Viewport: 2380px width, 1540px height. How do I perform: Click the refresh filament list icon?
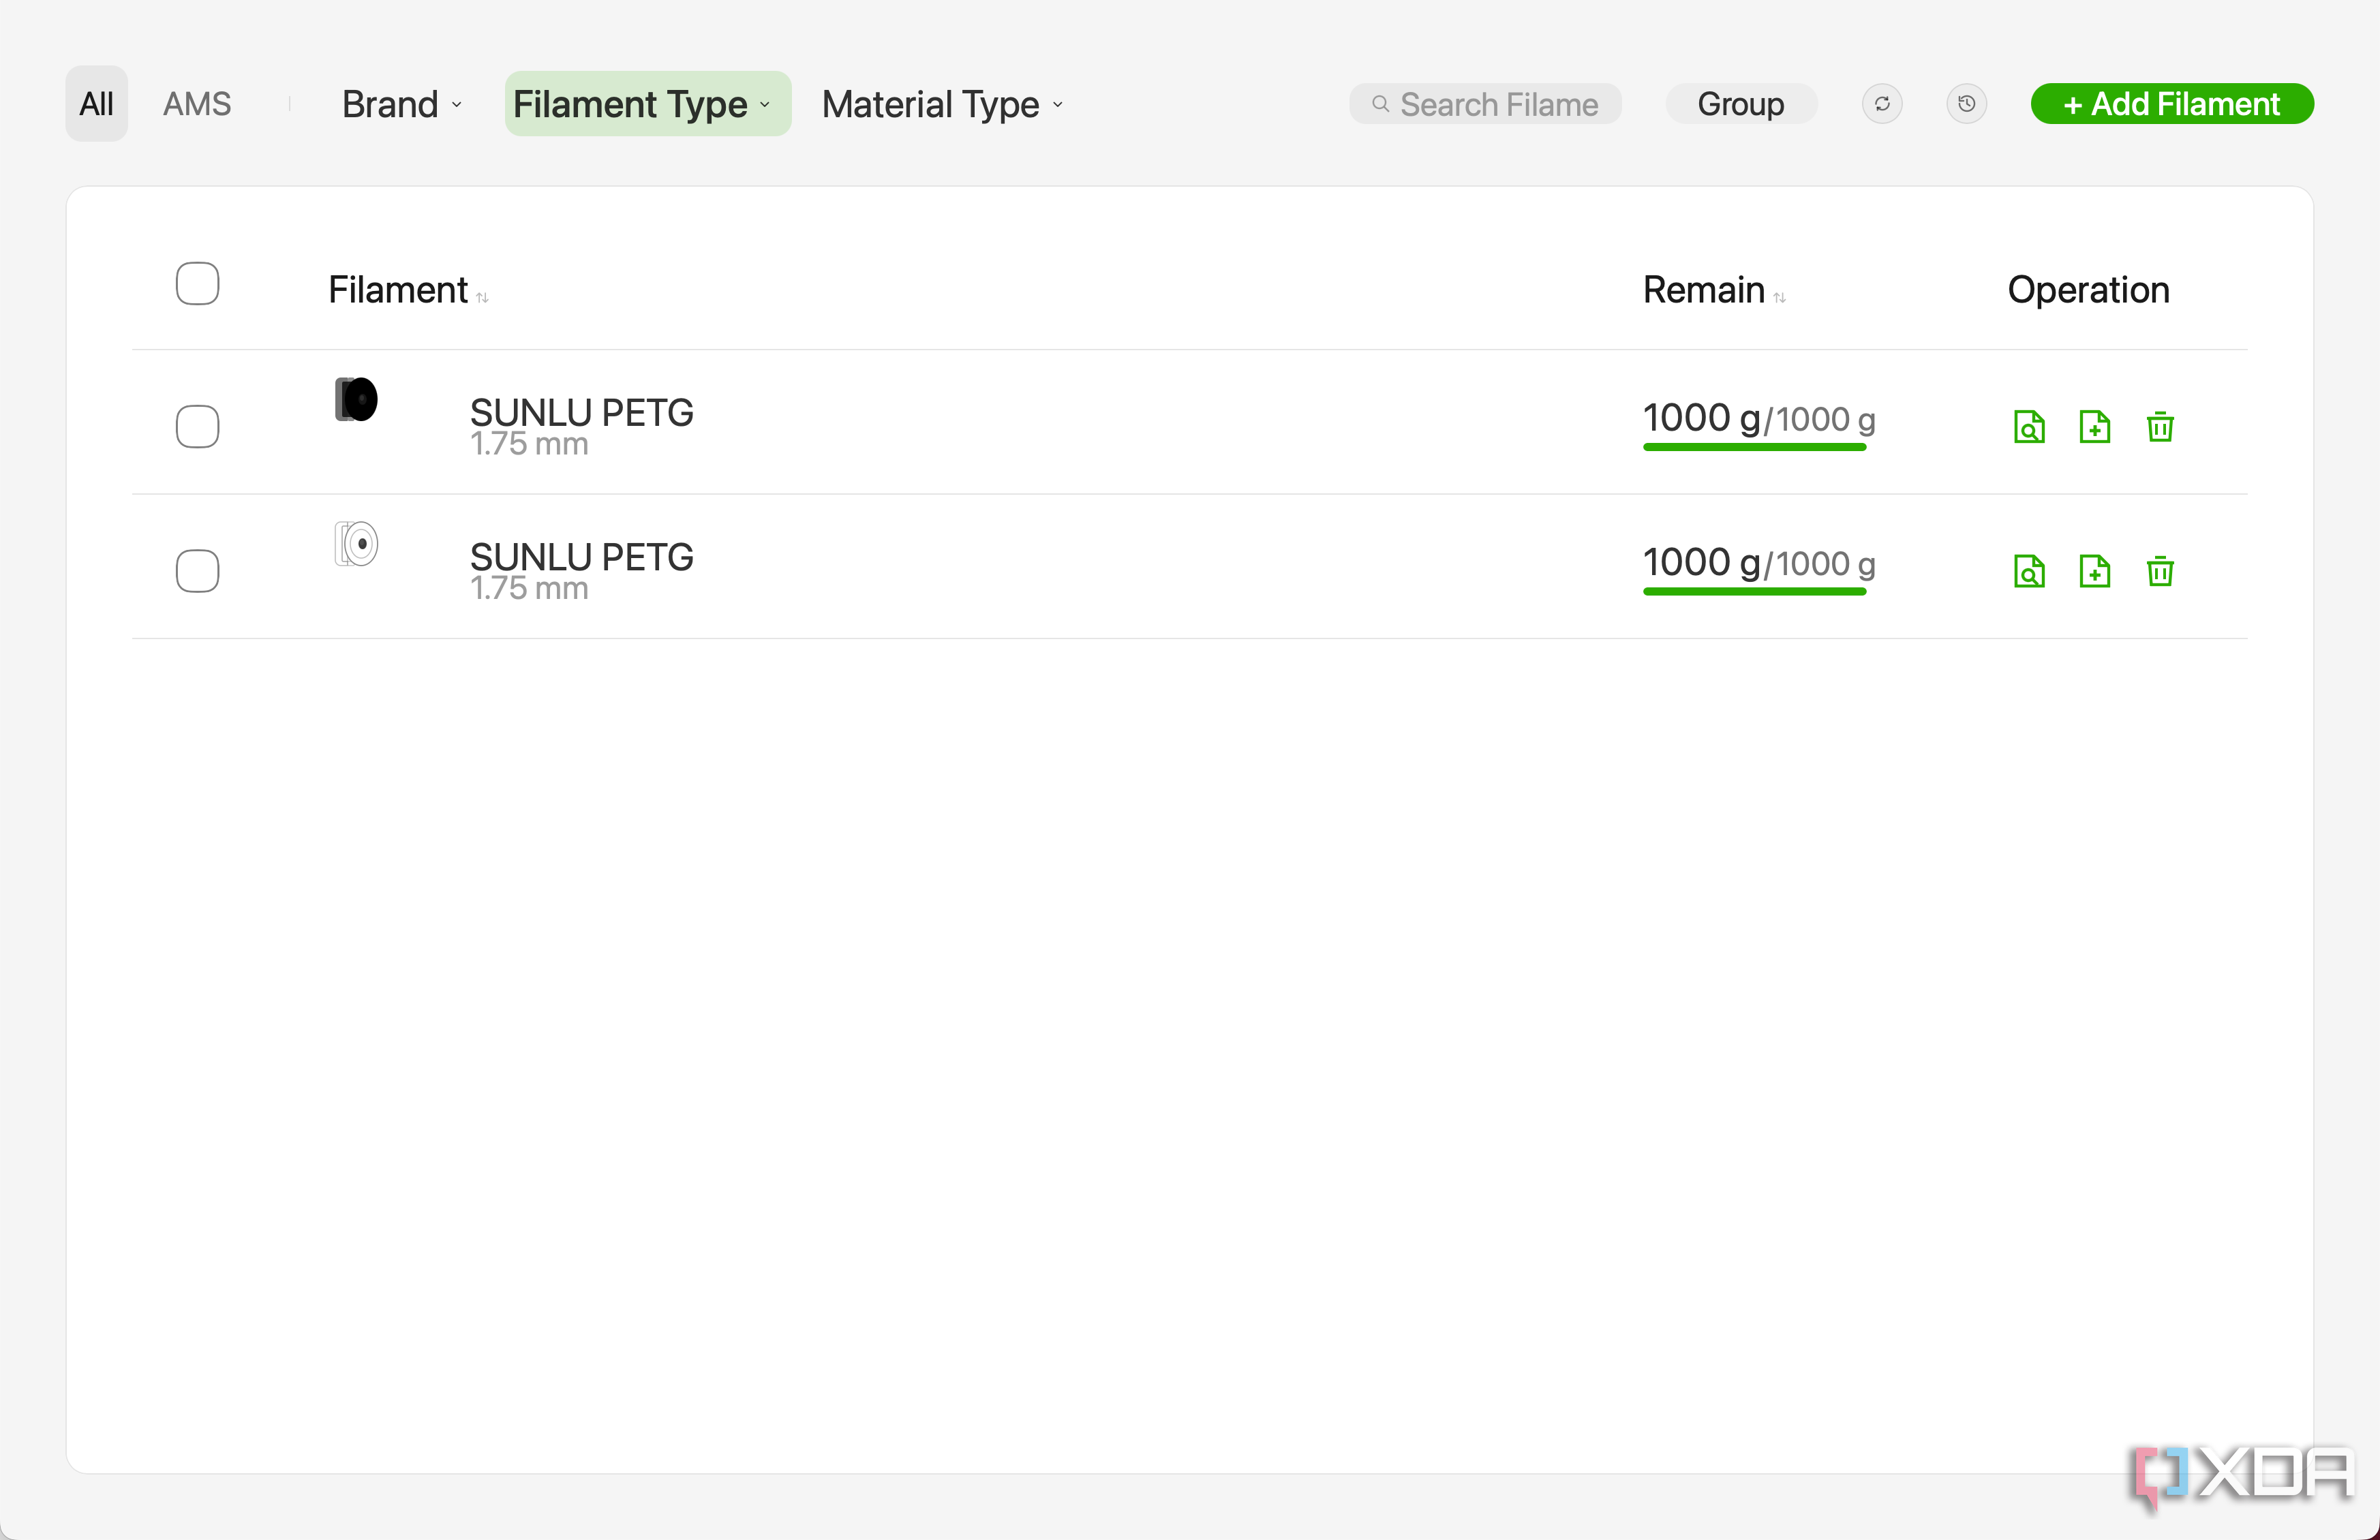tap(1882, 104)
